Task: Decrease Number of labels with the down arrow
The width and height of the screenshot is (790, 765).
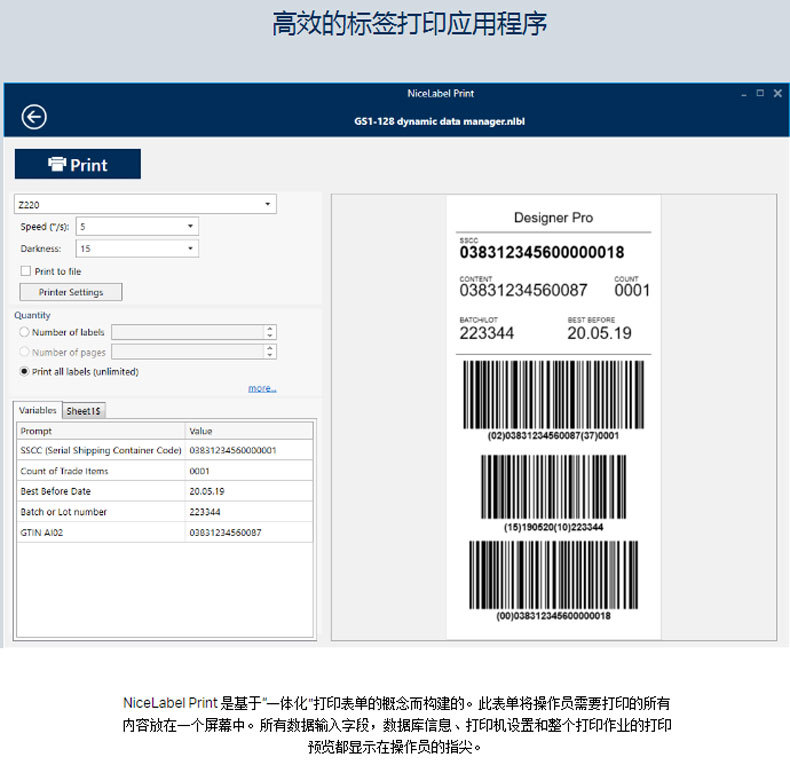Action: click(270, 336)
